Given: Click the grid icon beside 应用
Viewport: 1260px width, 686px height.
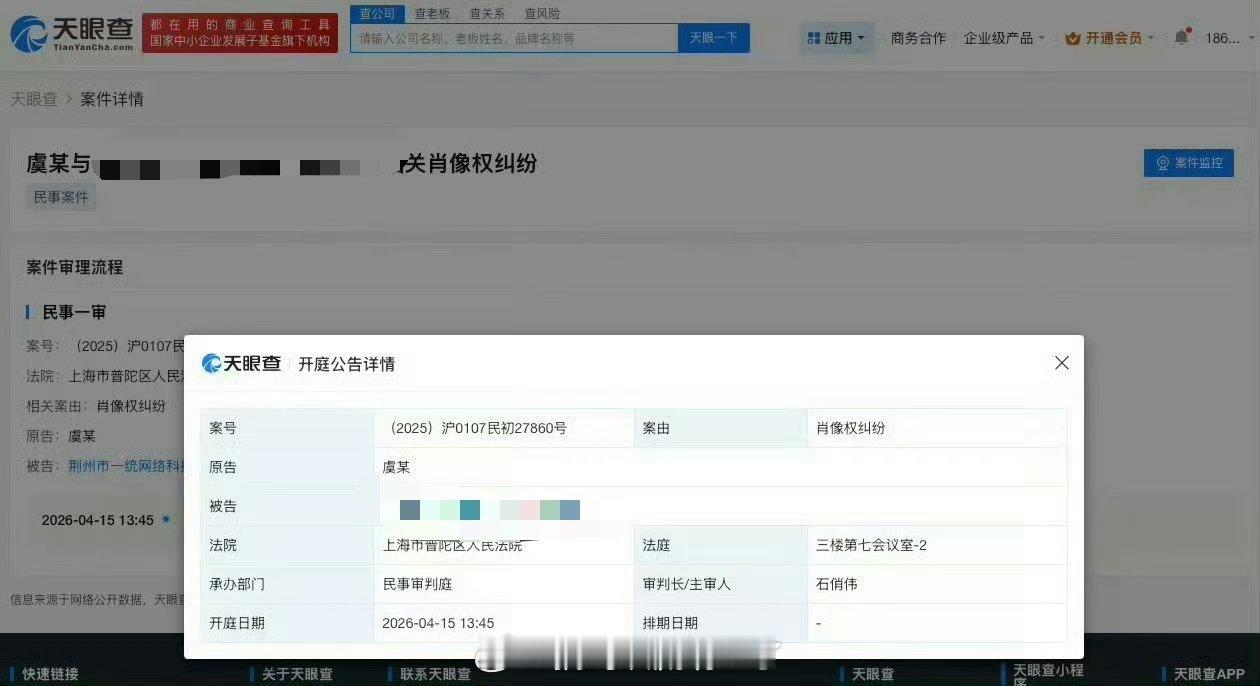Looking at the screenshot, I should pyautogui.click(x=814, y=38).
